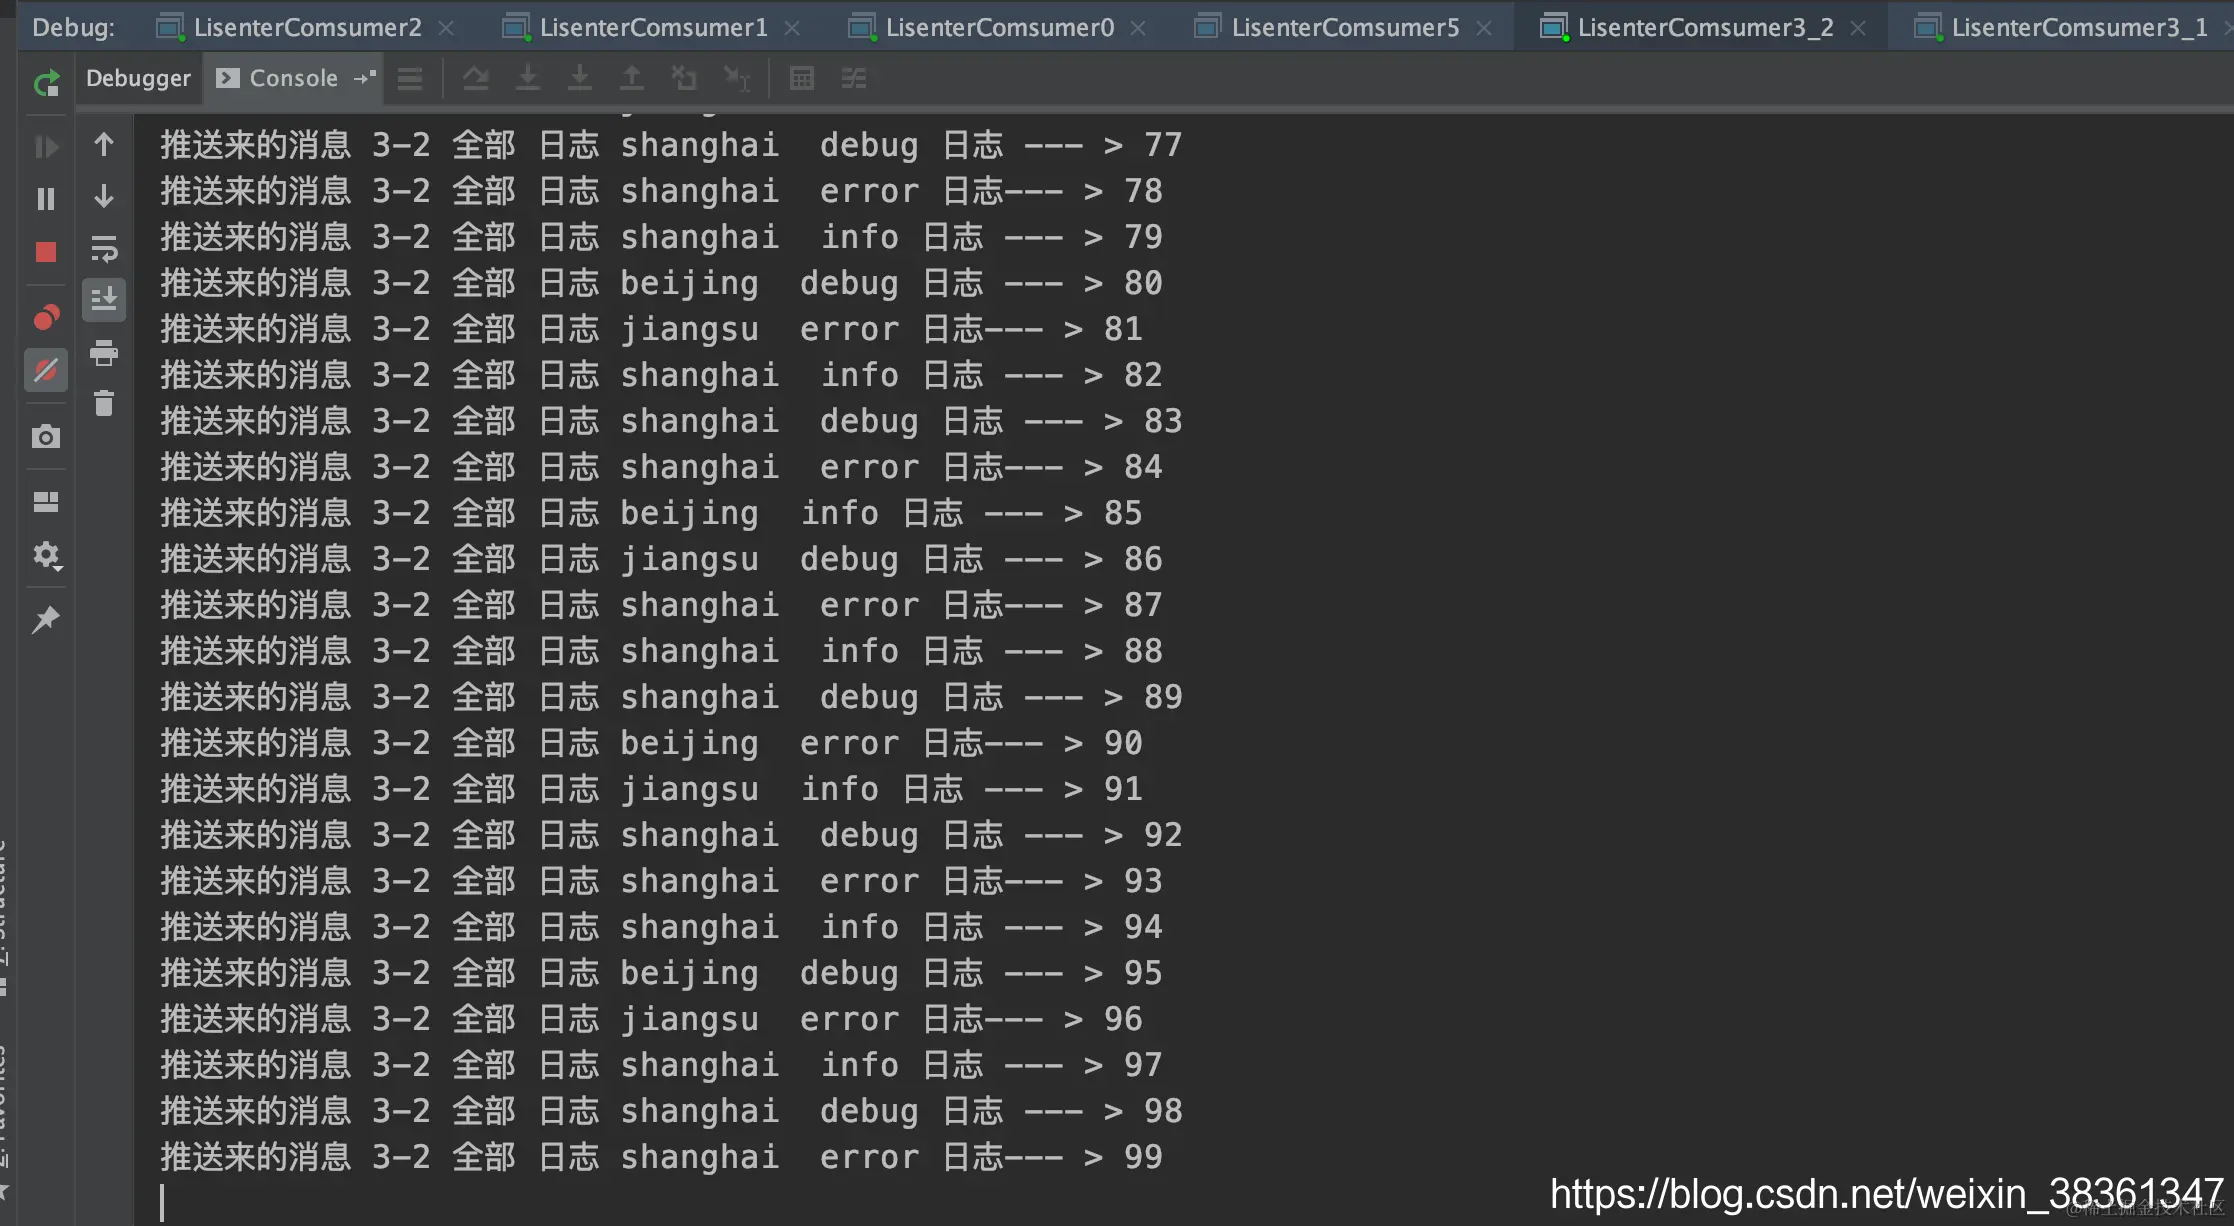Rerun the debug session
Image resolution: width=2234 pixels, height=1226 pixels.
coord(46,82)
